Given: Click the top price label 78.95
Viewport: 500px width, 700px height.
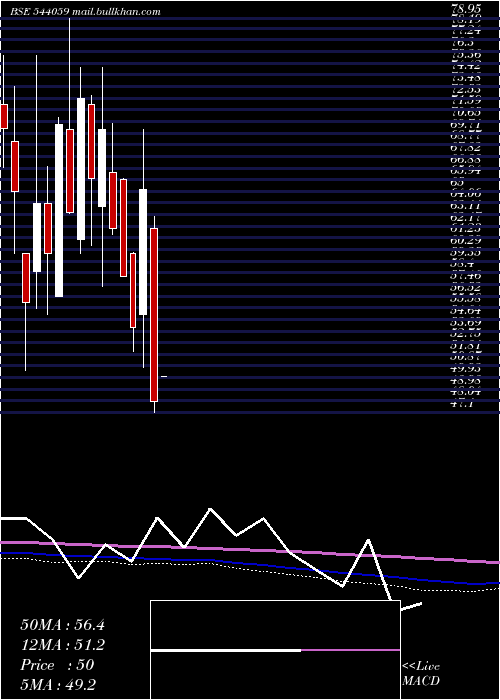Looking at the screenshot, I should 466,10.
